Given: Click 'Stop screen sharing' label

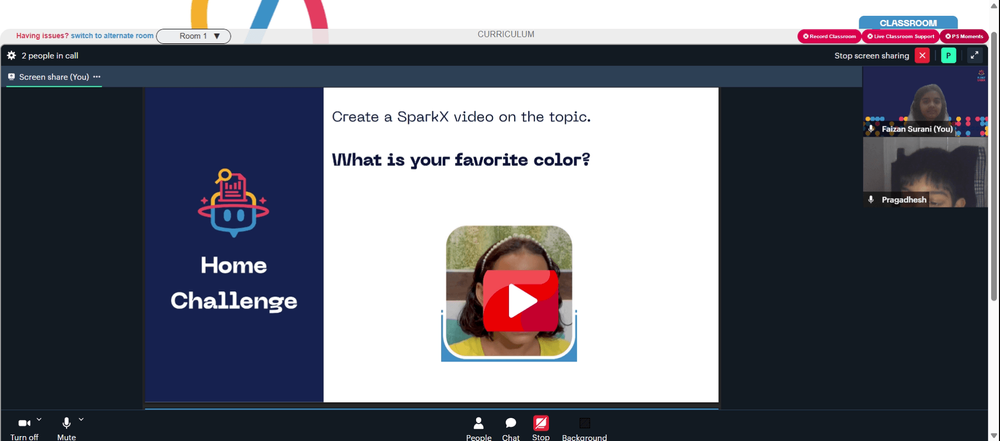Looking at the screenshot, I should (x=871, y=56).
